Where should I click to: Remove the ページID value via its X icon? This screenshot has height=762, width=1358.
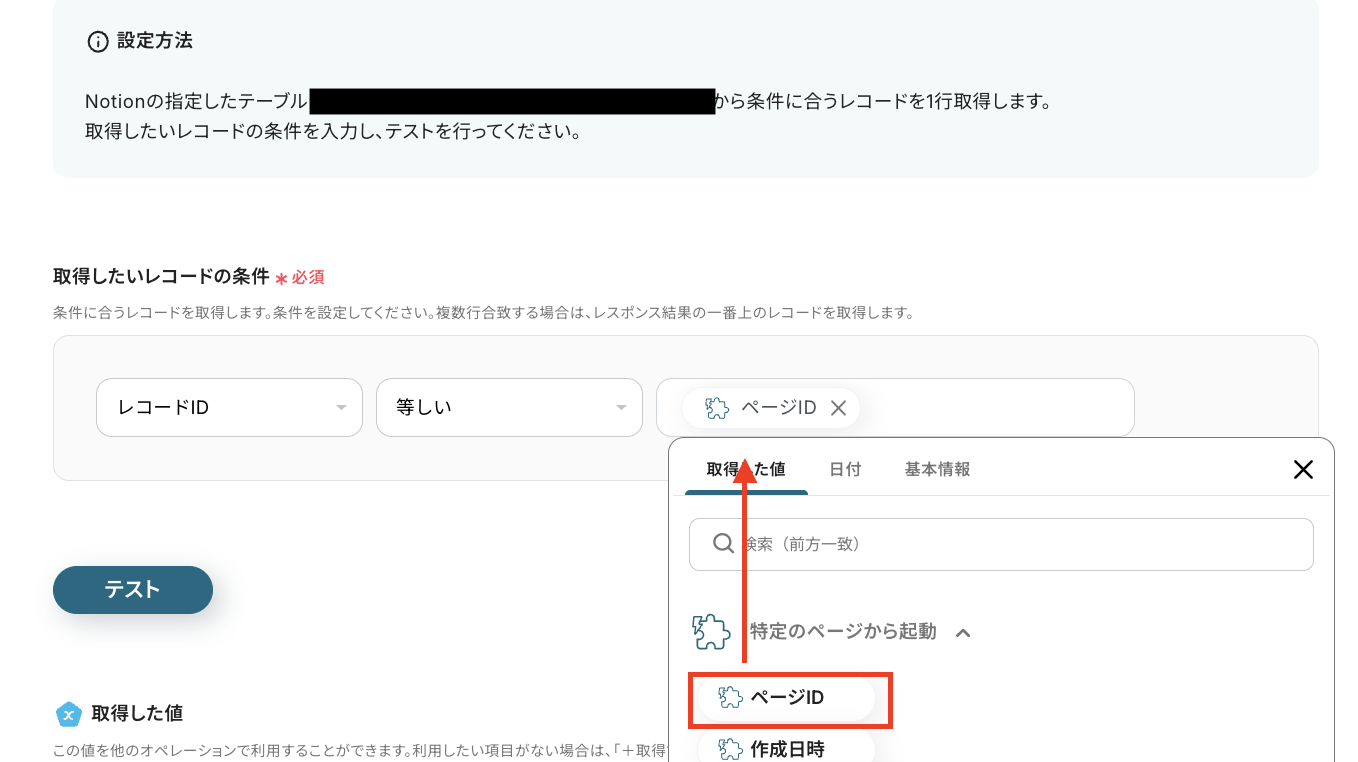click(839, 407)
